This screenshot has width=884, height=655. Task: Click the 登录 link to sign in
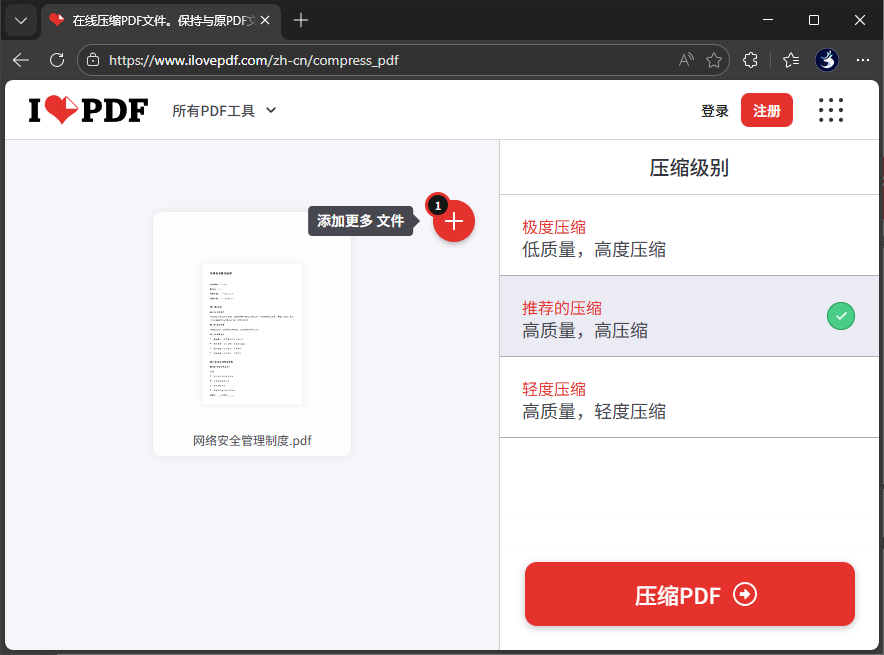(715, 110)
